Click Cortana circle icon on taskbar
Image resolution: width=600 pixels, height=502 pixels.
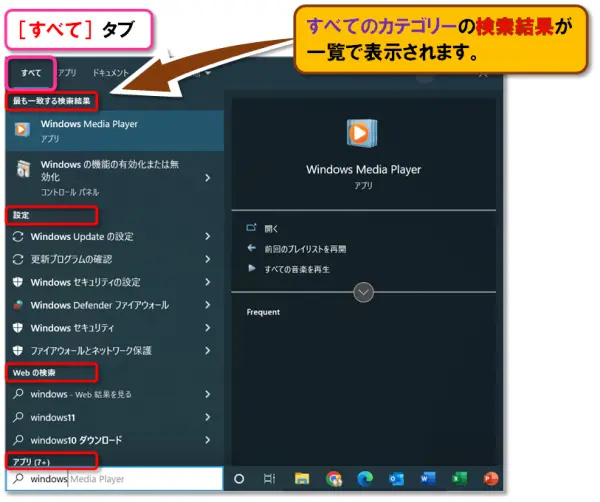[239, 479]
